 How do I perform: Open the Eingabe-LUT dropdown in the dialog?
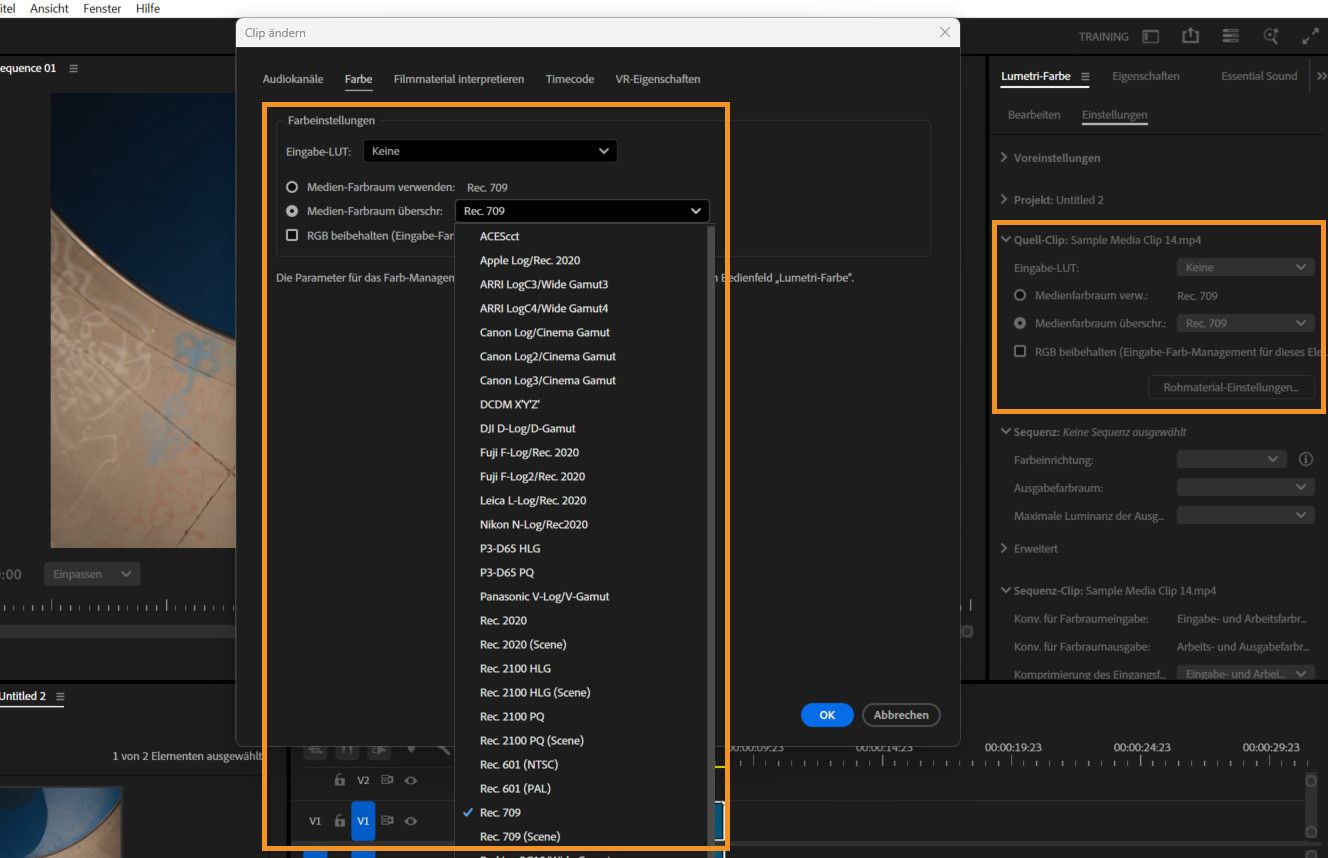(x=490, y=150)
